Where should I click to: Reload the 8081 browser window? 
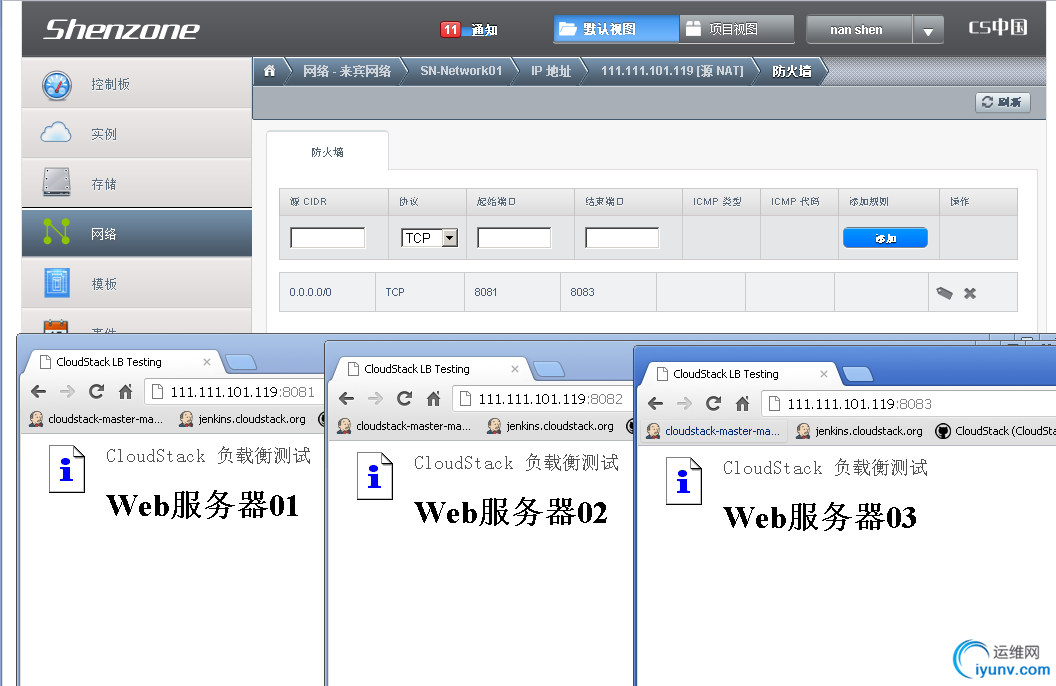pos(96,391)
